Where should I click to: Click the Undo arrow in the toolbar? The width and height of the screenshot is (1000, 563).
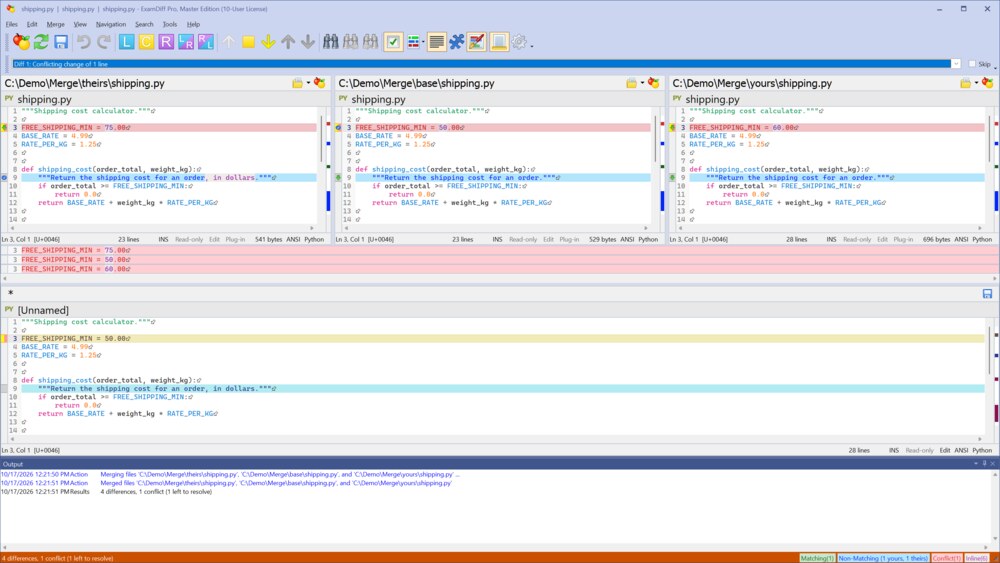point(84,42)
